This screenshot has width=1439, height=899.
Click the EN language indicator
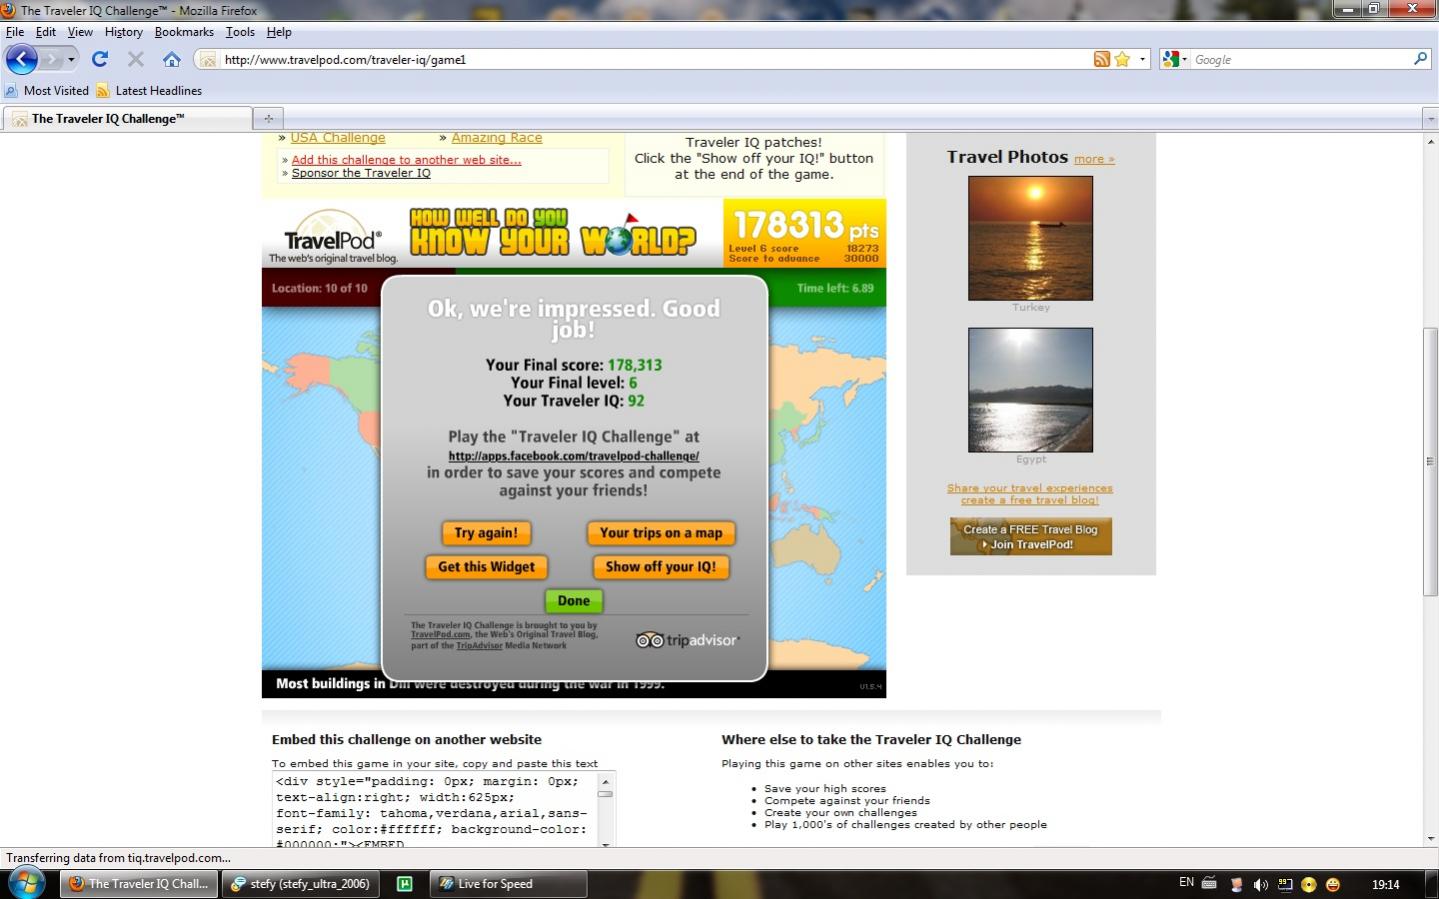pyautogui.click(x=1186, y=883)
